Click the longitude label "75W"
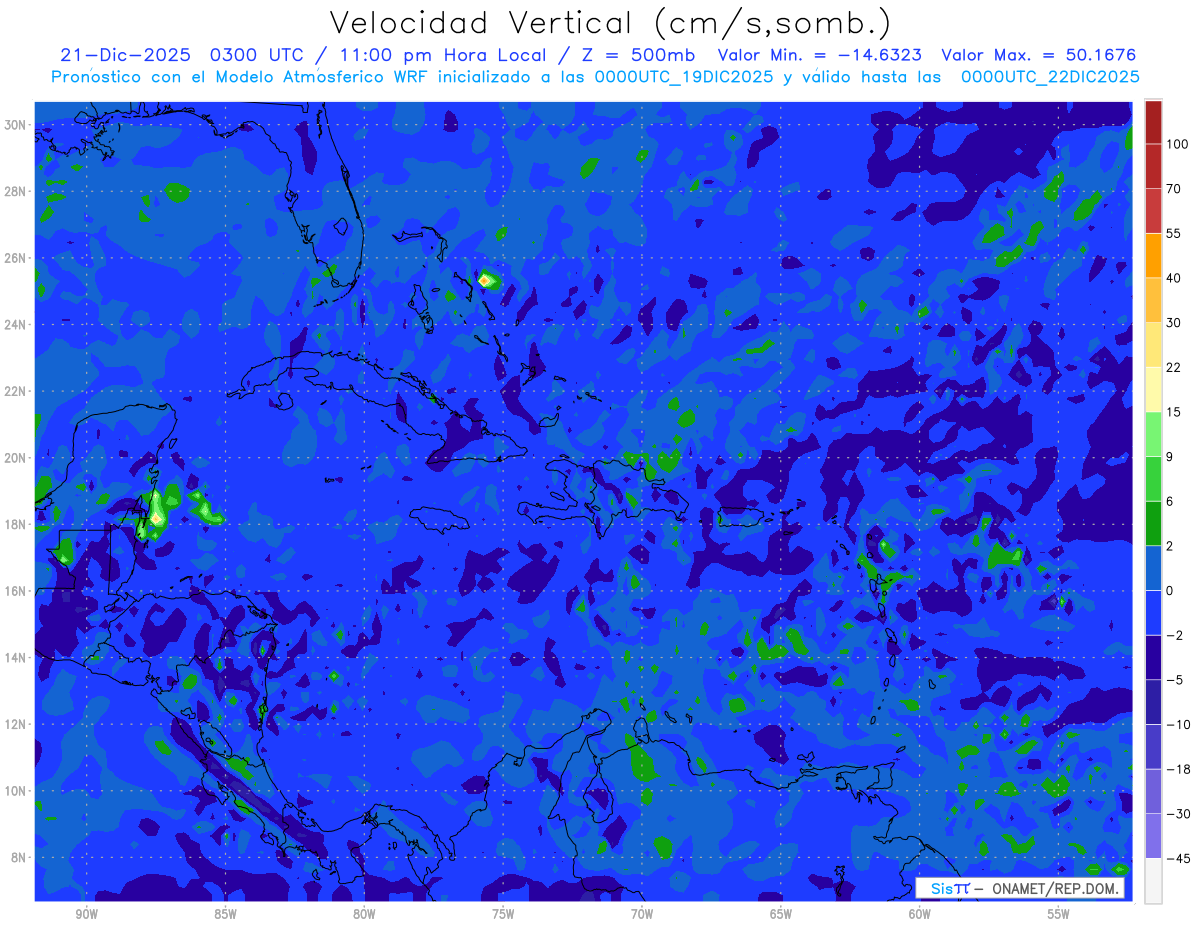This screenshot has width=1200, height=927. click(x=503, y=914)
